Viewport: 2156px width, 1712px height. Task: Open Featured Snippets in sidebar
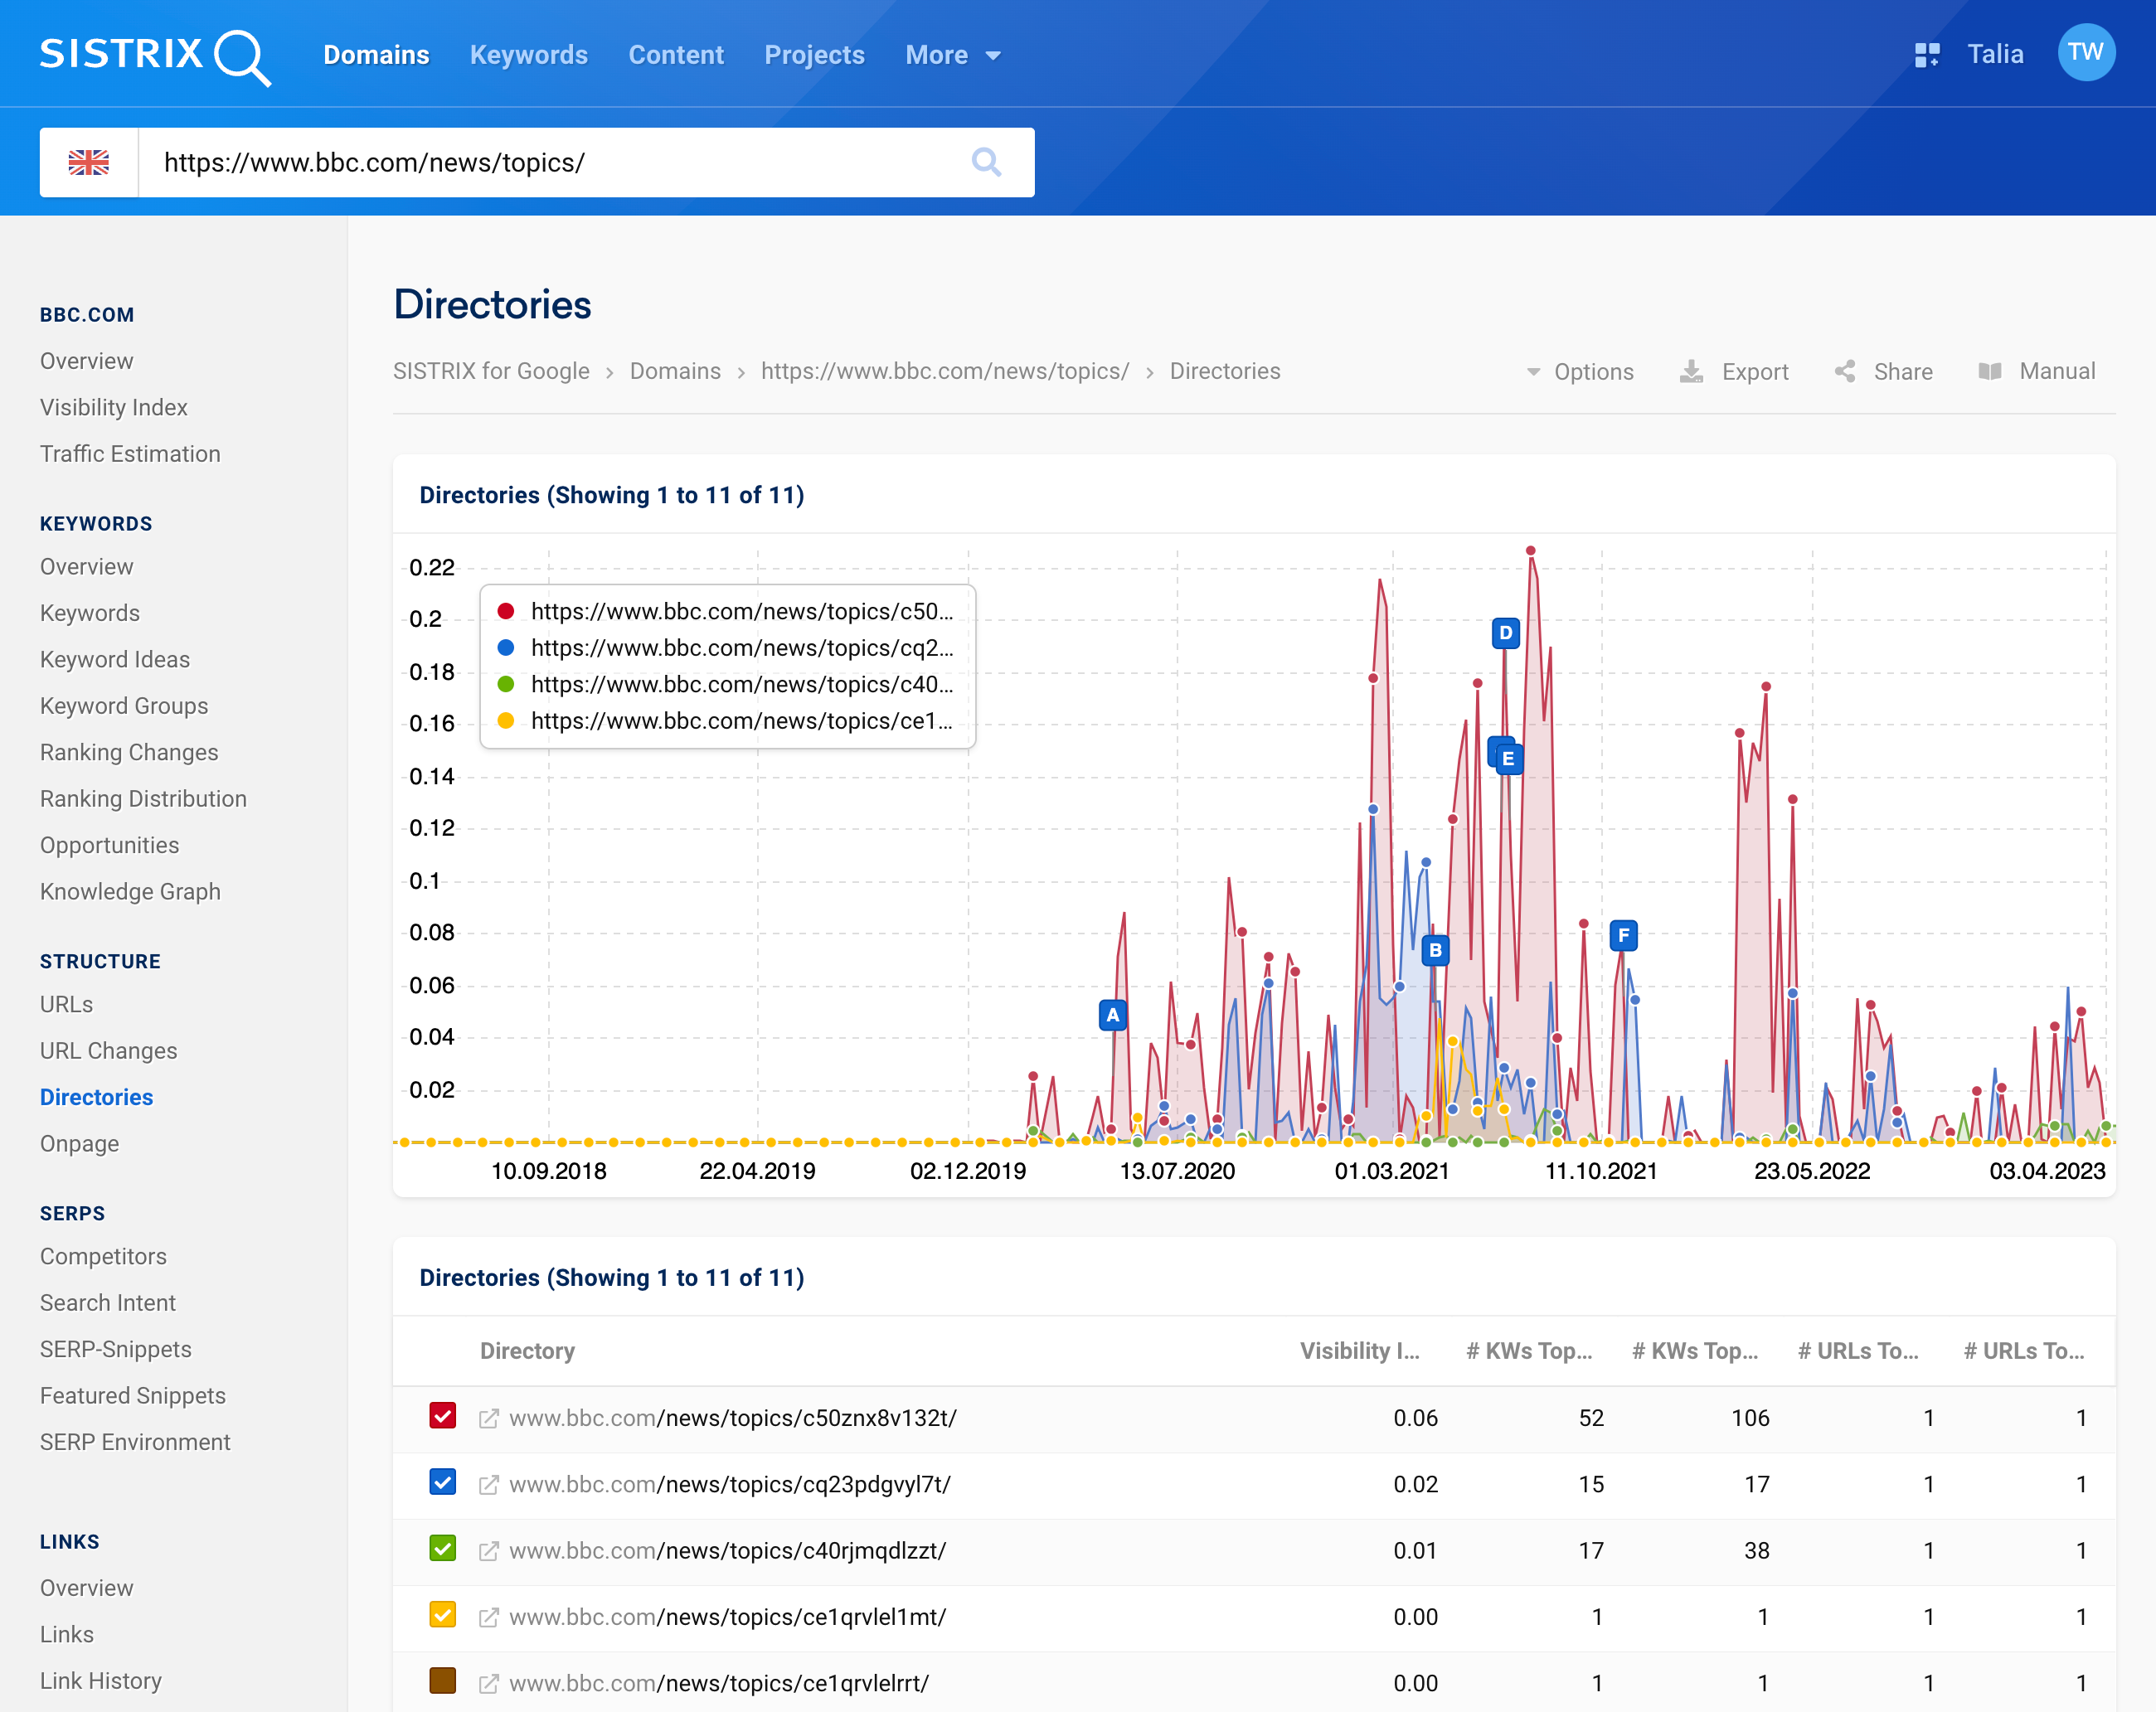click(x=133, y=1395)
